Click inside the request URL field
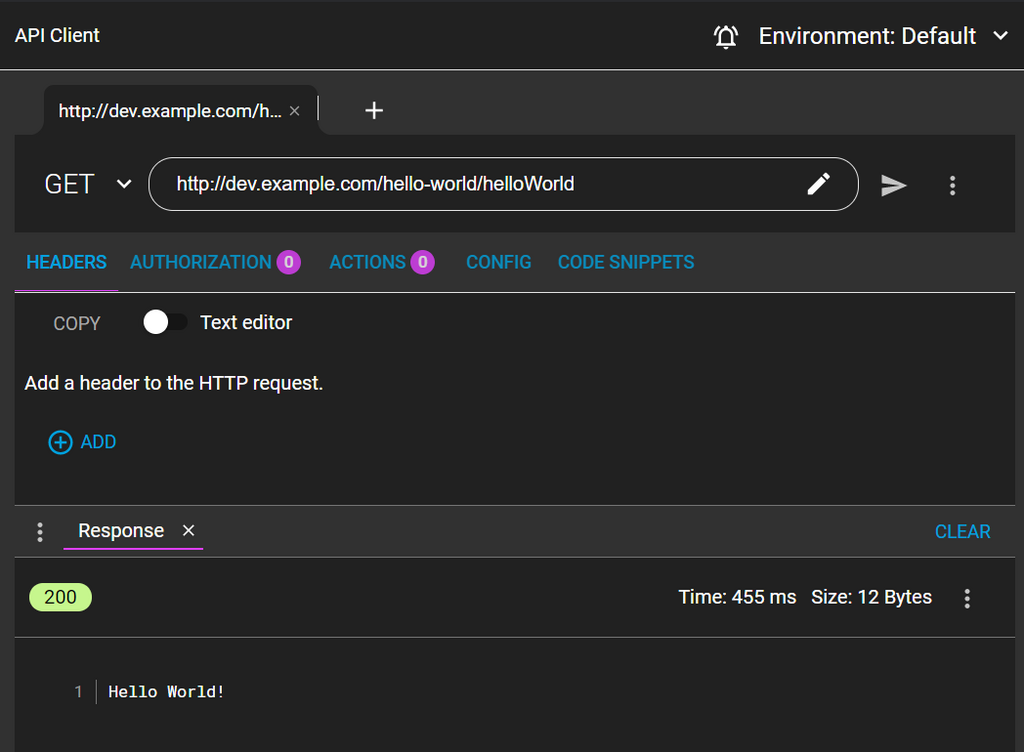The height and width of the screenshot is (752, 1024). click(450, 183)
